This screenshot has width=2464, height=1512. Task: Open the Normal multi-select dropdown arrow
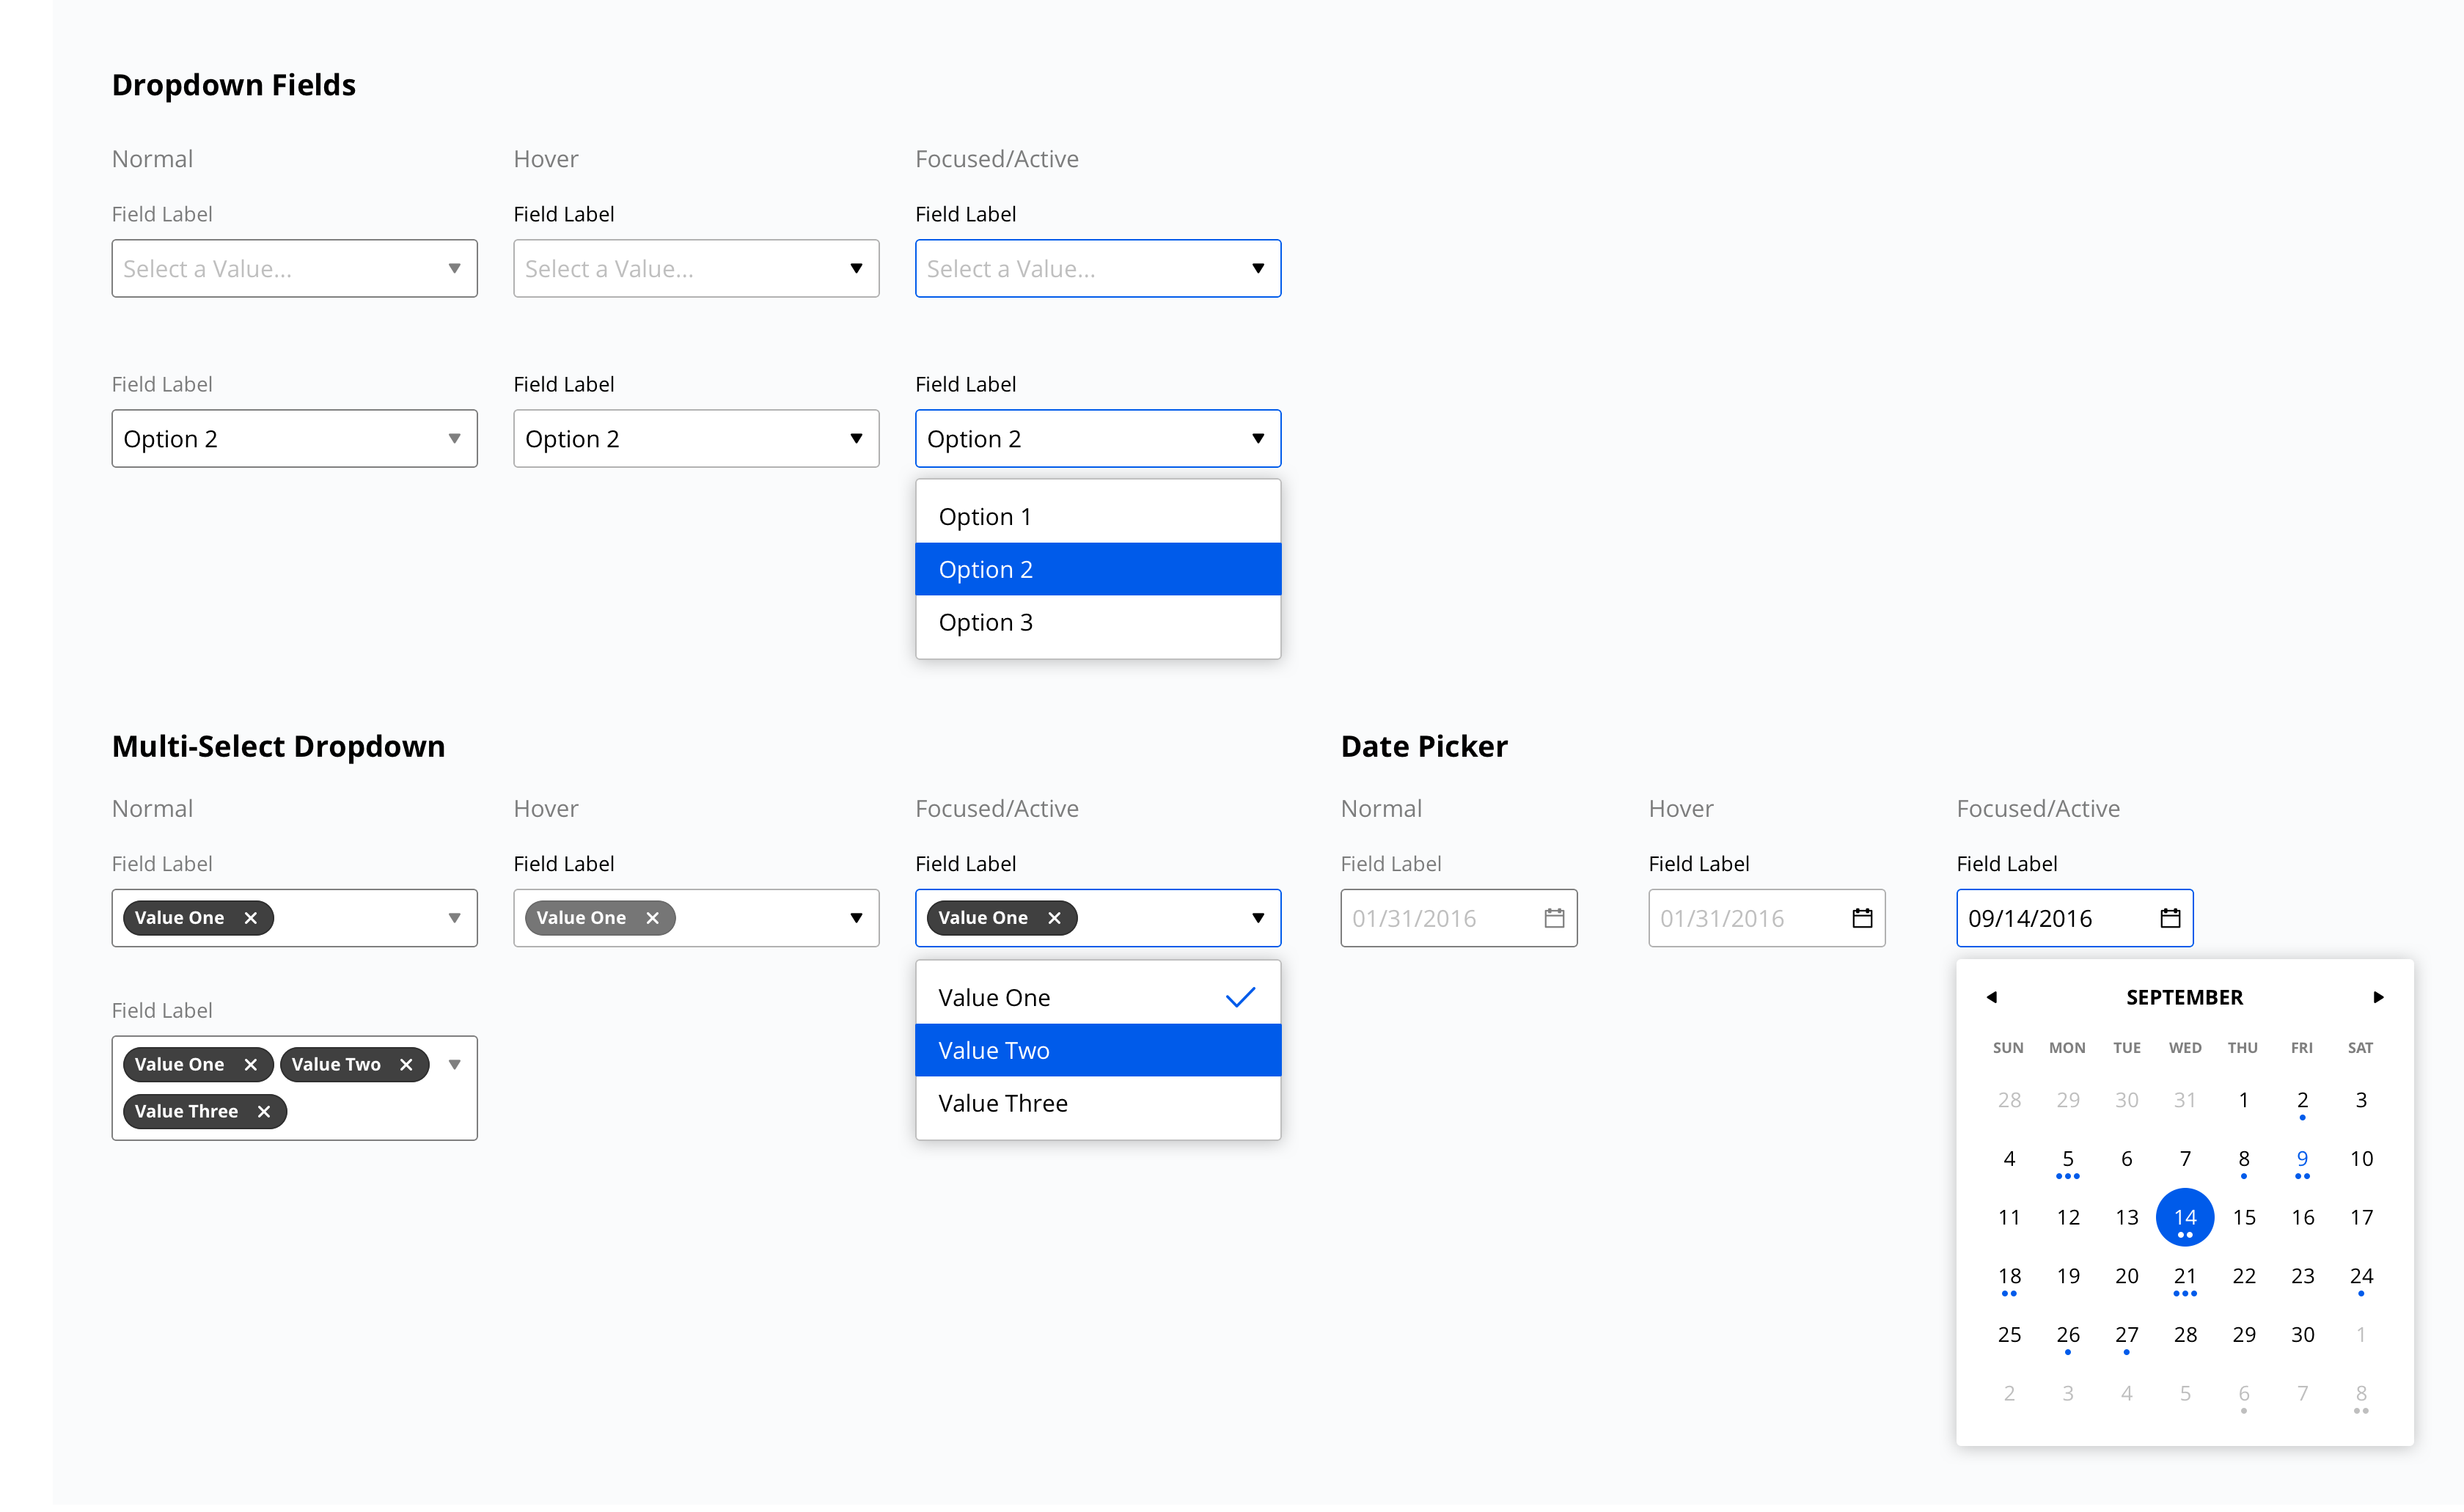tap(455, 917)
